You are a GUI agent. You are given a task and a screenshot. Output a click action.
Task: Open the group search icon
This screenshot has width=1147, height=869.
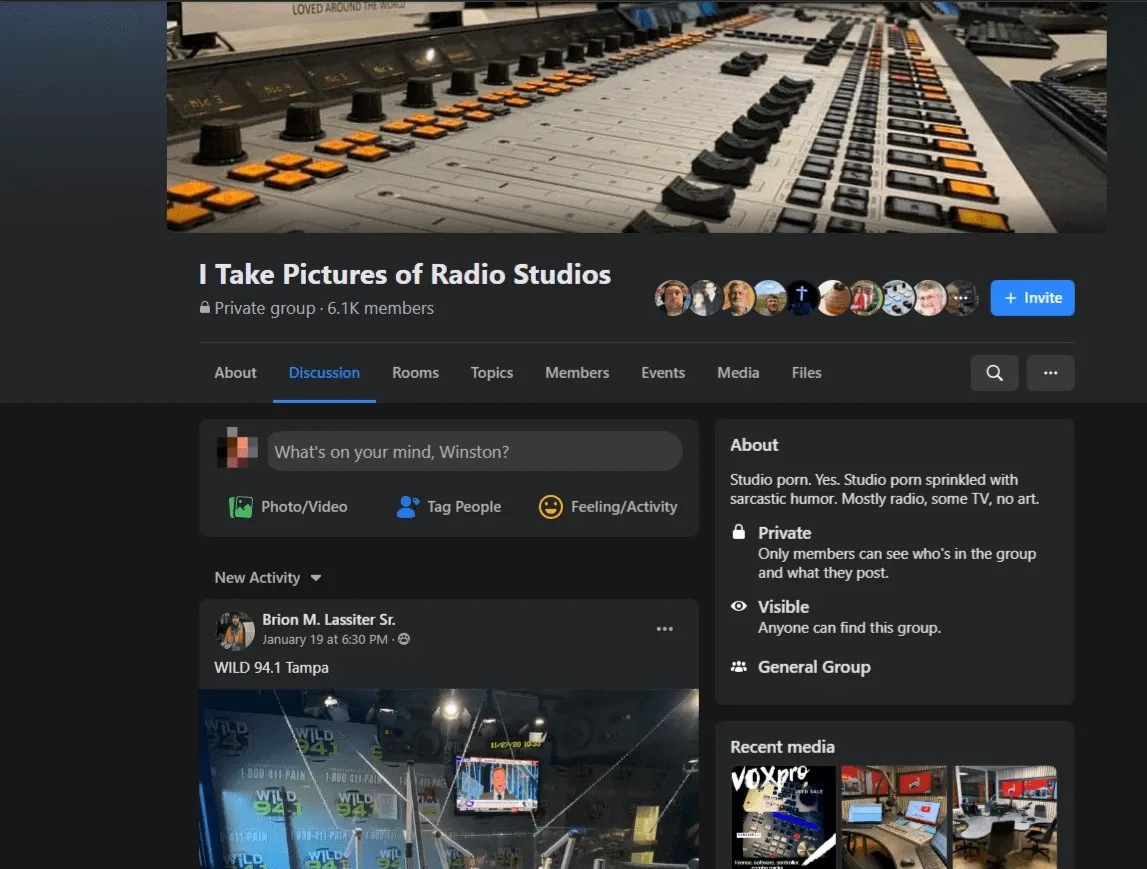tap(994, 372)
